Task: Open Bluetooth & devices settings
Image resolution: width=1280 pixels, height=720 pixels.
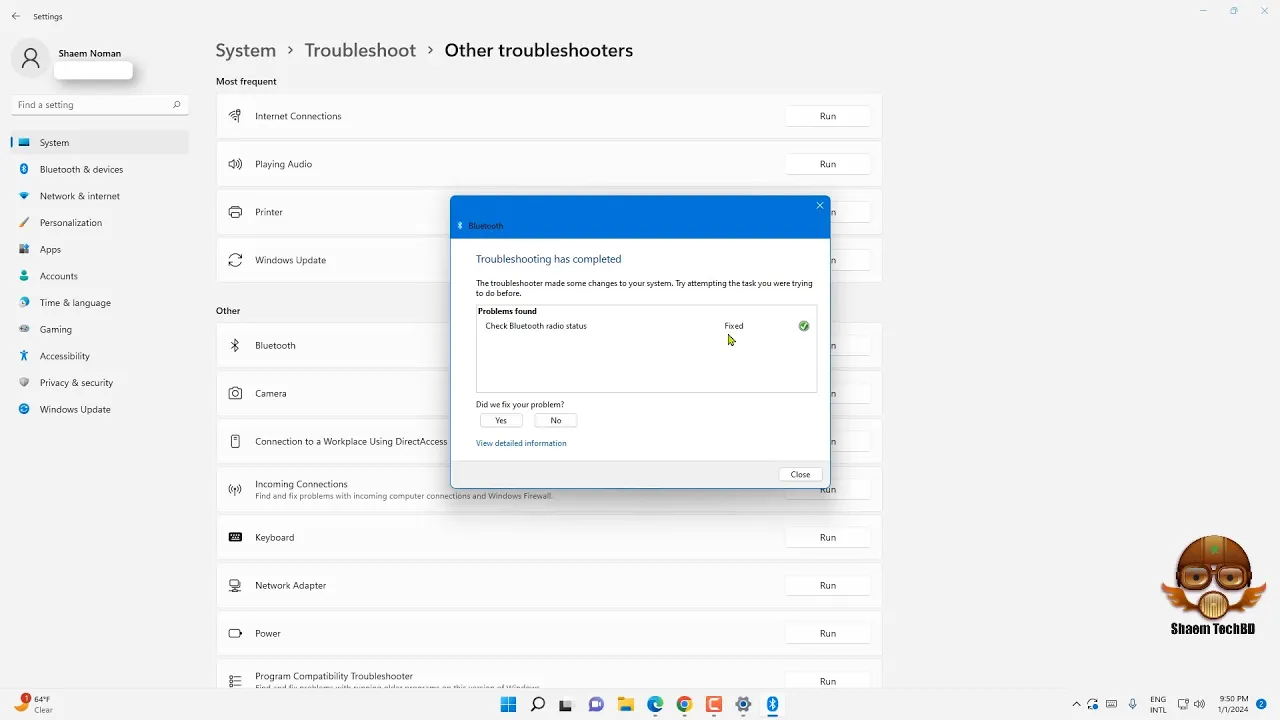Action: tap(100, 169)
